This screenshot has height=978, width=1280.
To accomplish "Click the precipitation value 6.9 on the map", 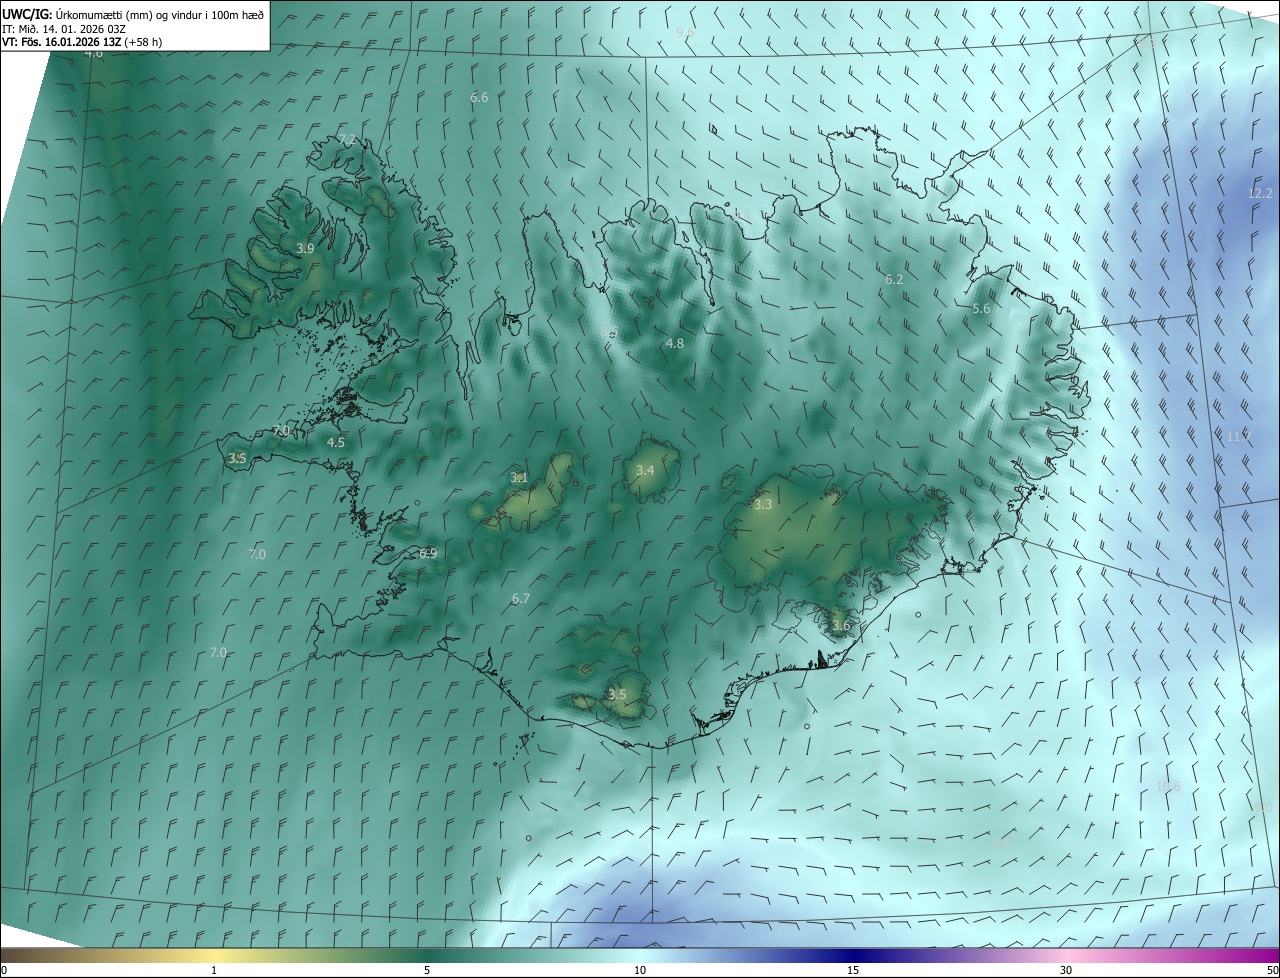I will pyautogui.click(x=428, y=553).
